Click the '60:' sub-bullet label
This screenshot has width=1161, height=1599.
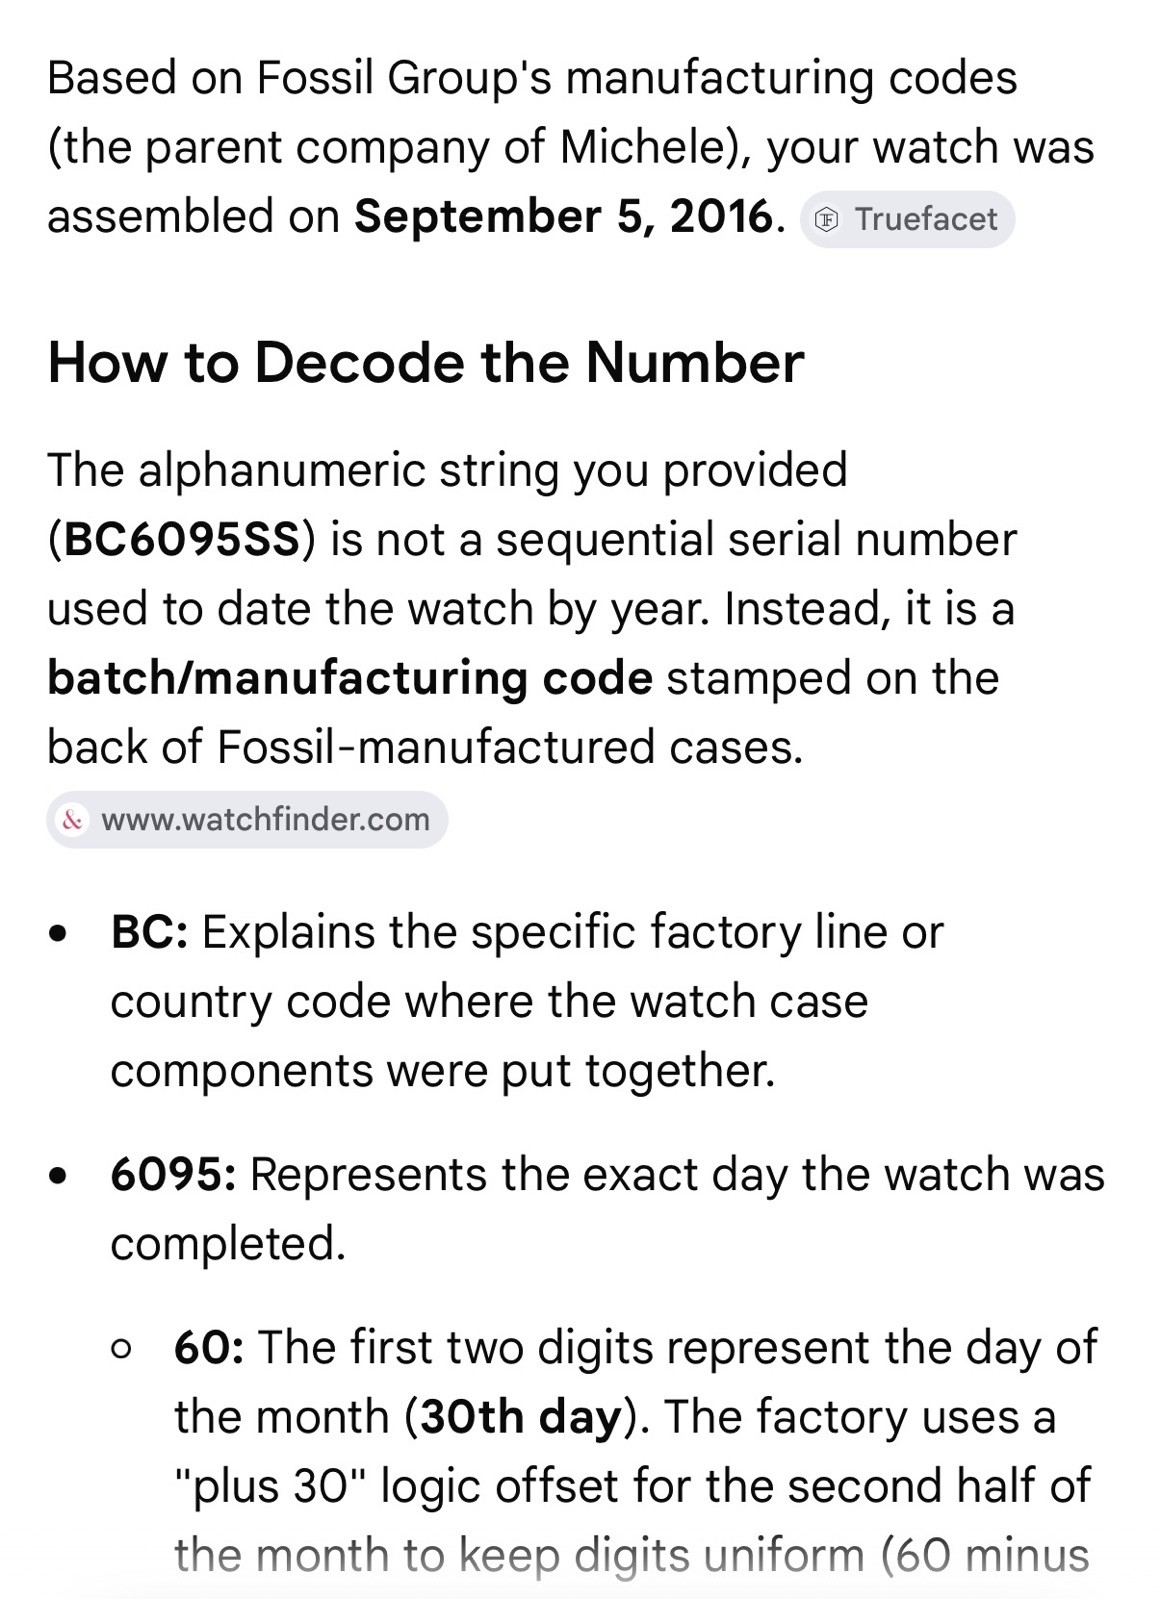[x=209, y=1347]
